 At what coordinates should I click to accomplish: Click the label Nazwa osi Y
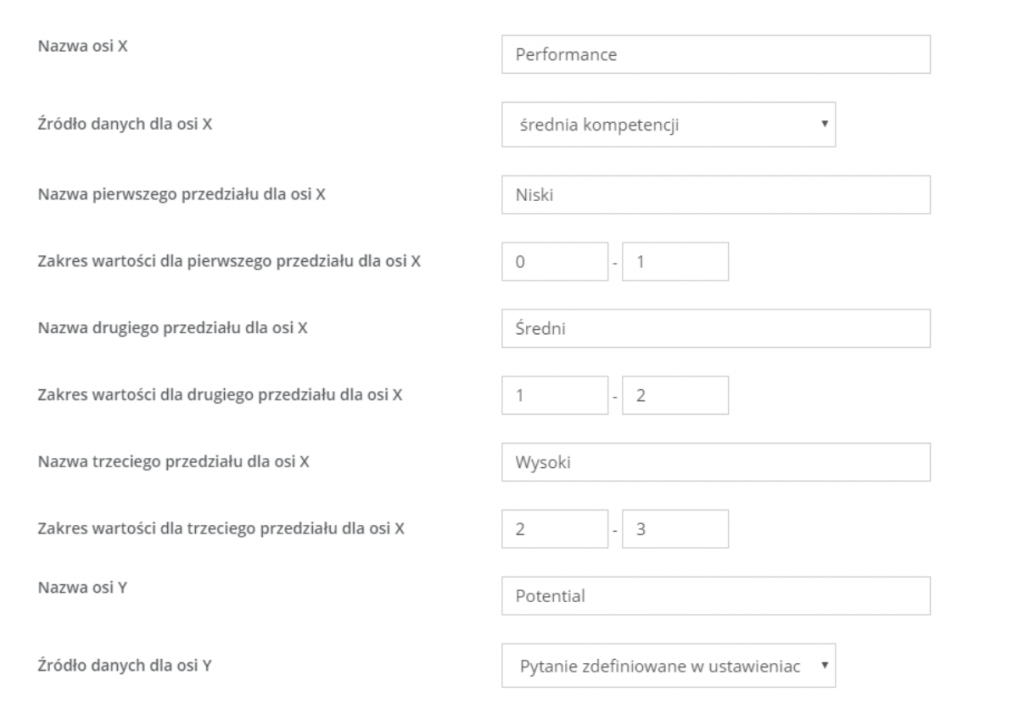tap(82, 587)
